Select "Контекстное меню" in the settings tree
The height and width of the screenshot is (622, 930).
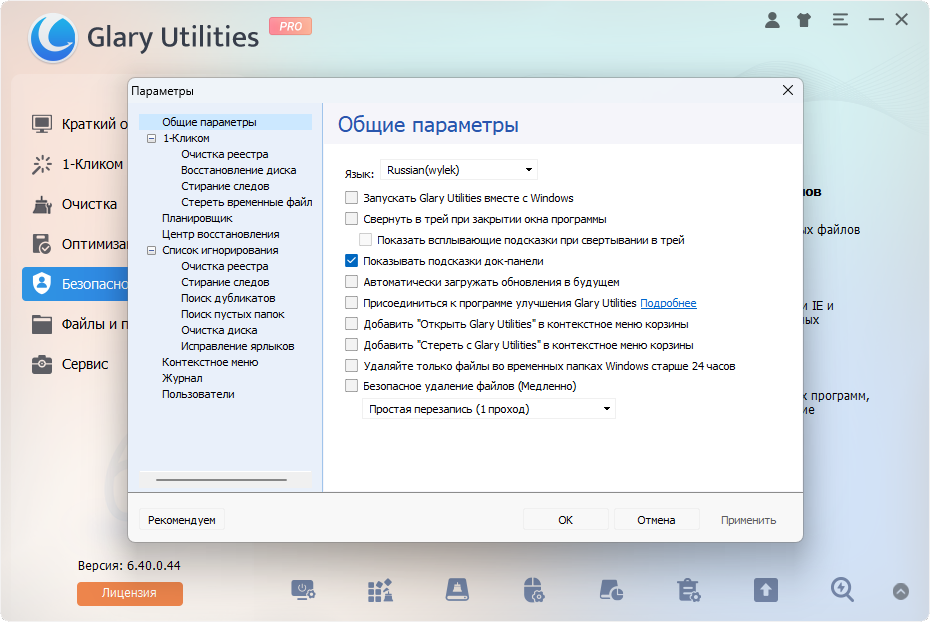pos(210,362)
